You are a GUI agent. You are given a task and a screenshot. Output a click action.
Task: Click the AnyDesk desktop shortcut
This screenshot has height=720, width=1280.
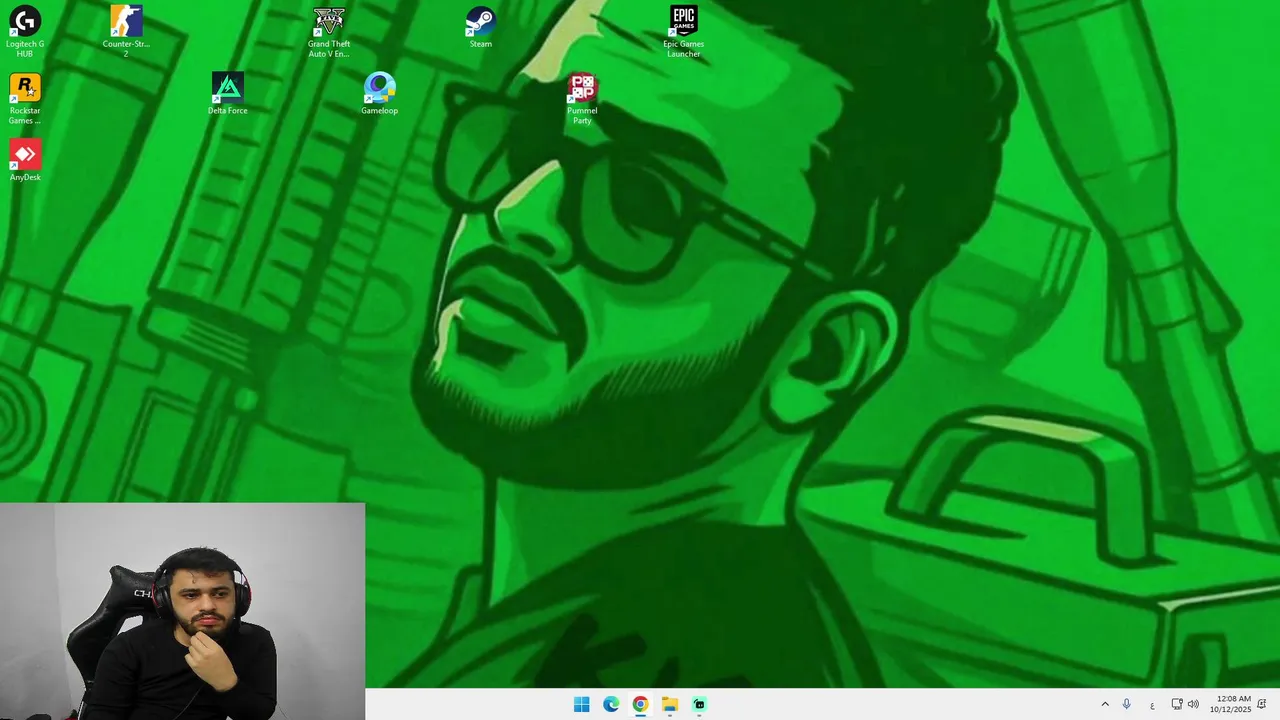[25, 160]
